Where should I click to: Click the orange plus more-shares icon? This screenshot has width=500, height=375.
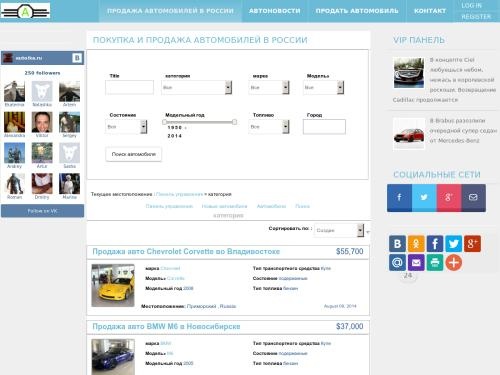click(x=454, y=262)
